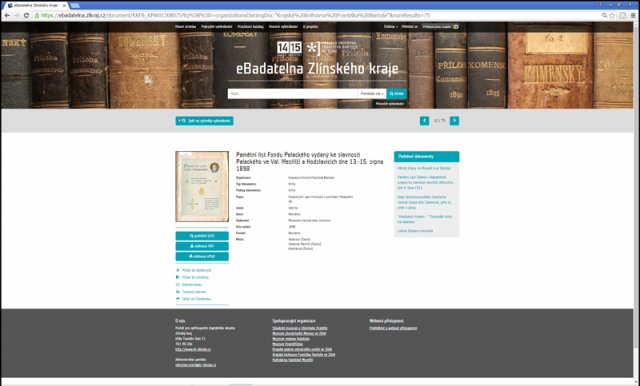Bookmark this page with the star icon

coord(612,16)
